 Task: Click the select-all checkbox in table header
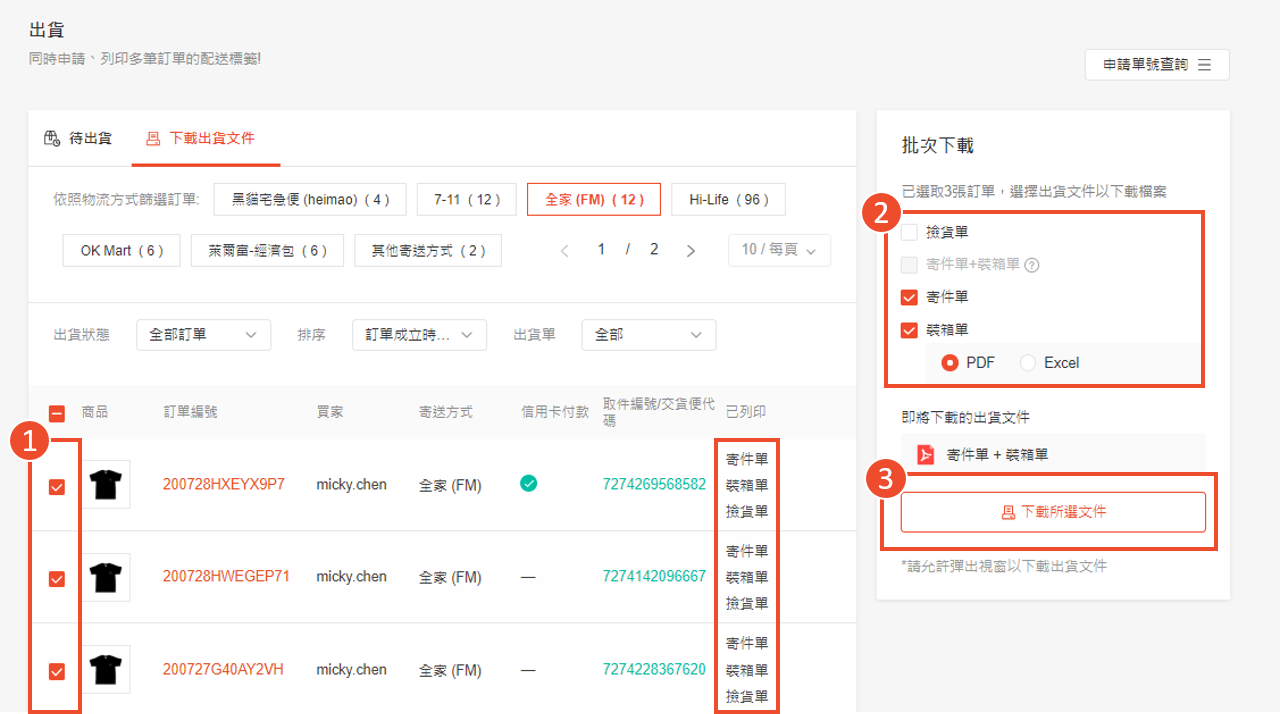57,412
